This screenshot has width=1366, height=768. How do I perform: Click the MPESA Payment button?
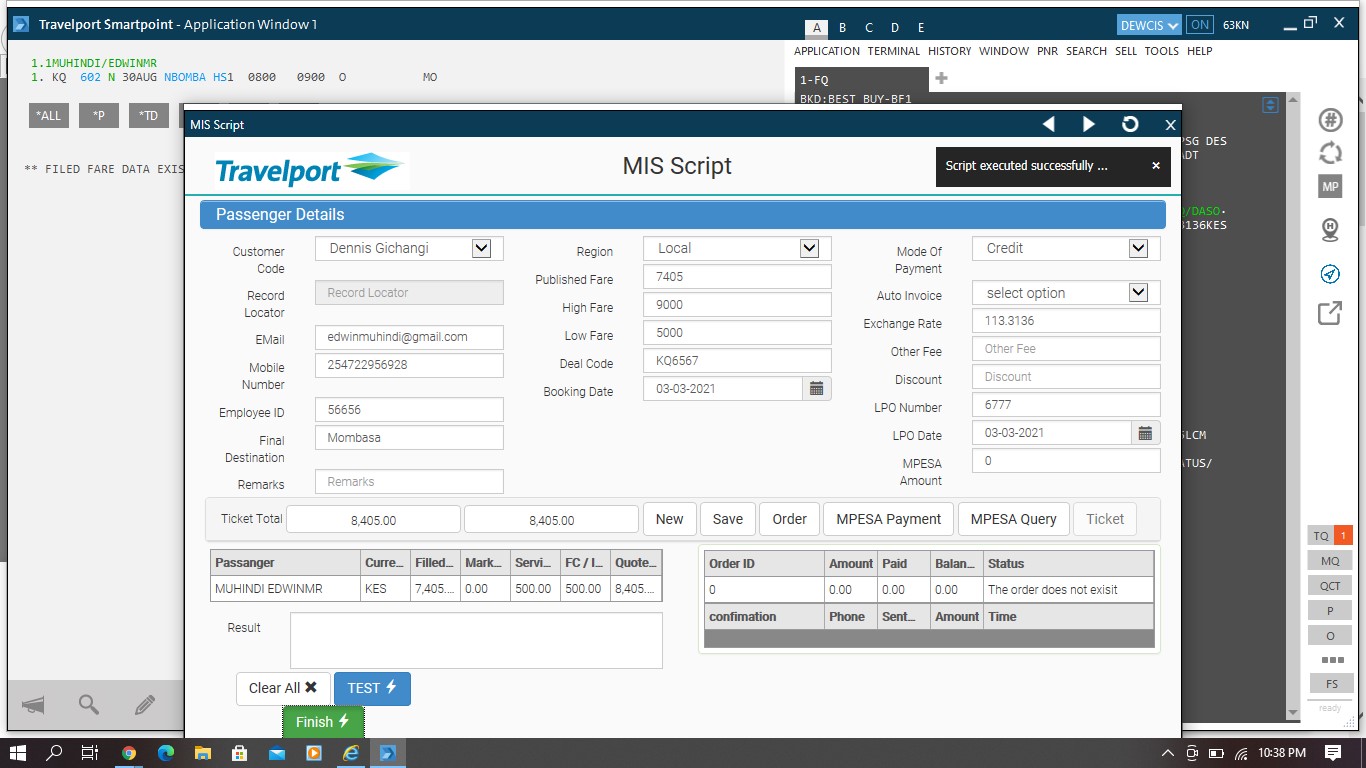(889, 519)
